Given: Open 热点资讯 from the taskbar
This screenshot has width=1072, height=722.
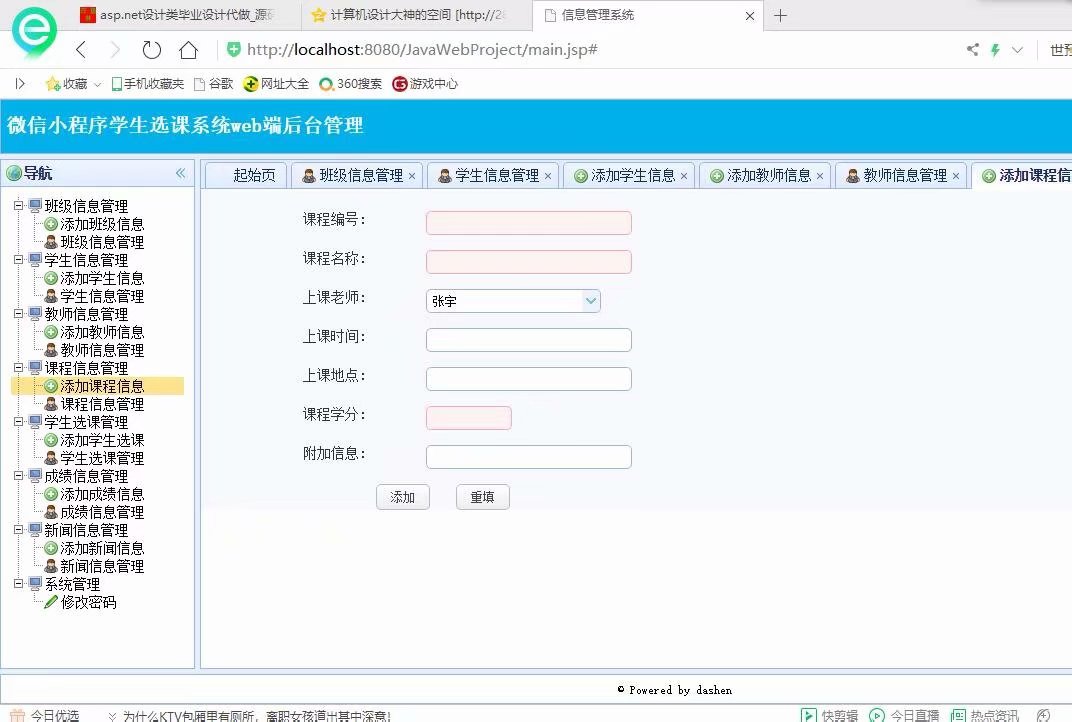Looking at the screenshot, I should pos(985,714).
